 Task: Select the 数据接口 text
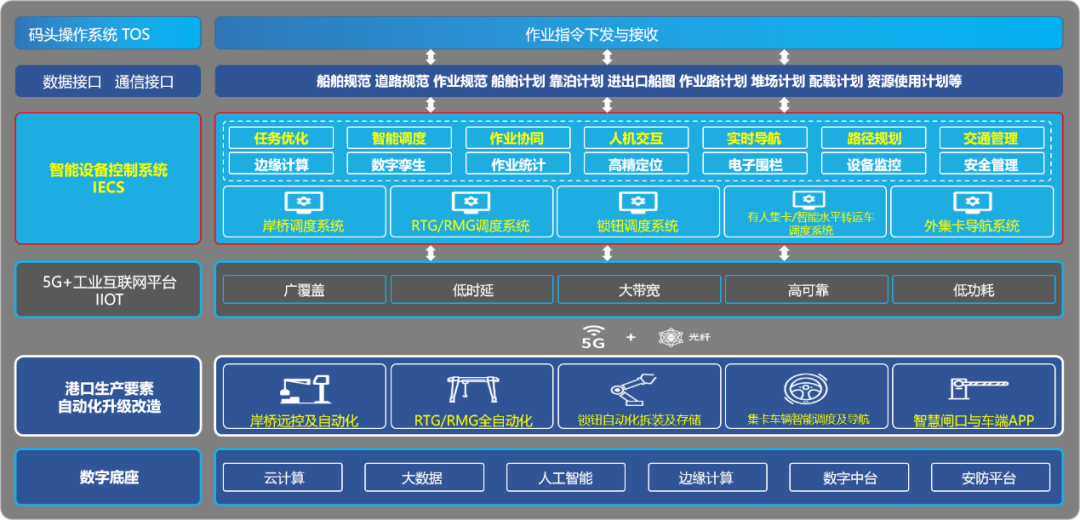click(x=72, y=83)
